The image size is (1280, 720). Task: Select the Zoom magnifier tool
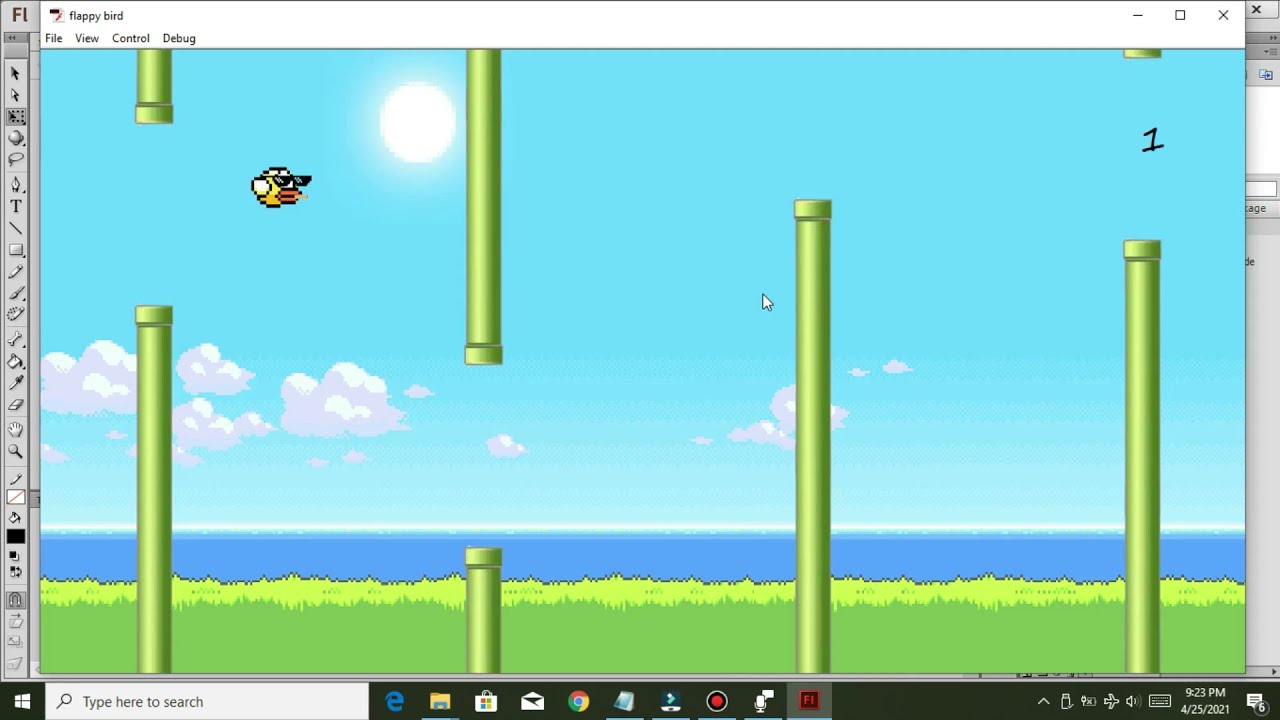point(15,452)
